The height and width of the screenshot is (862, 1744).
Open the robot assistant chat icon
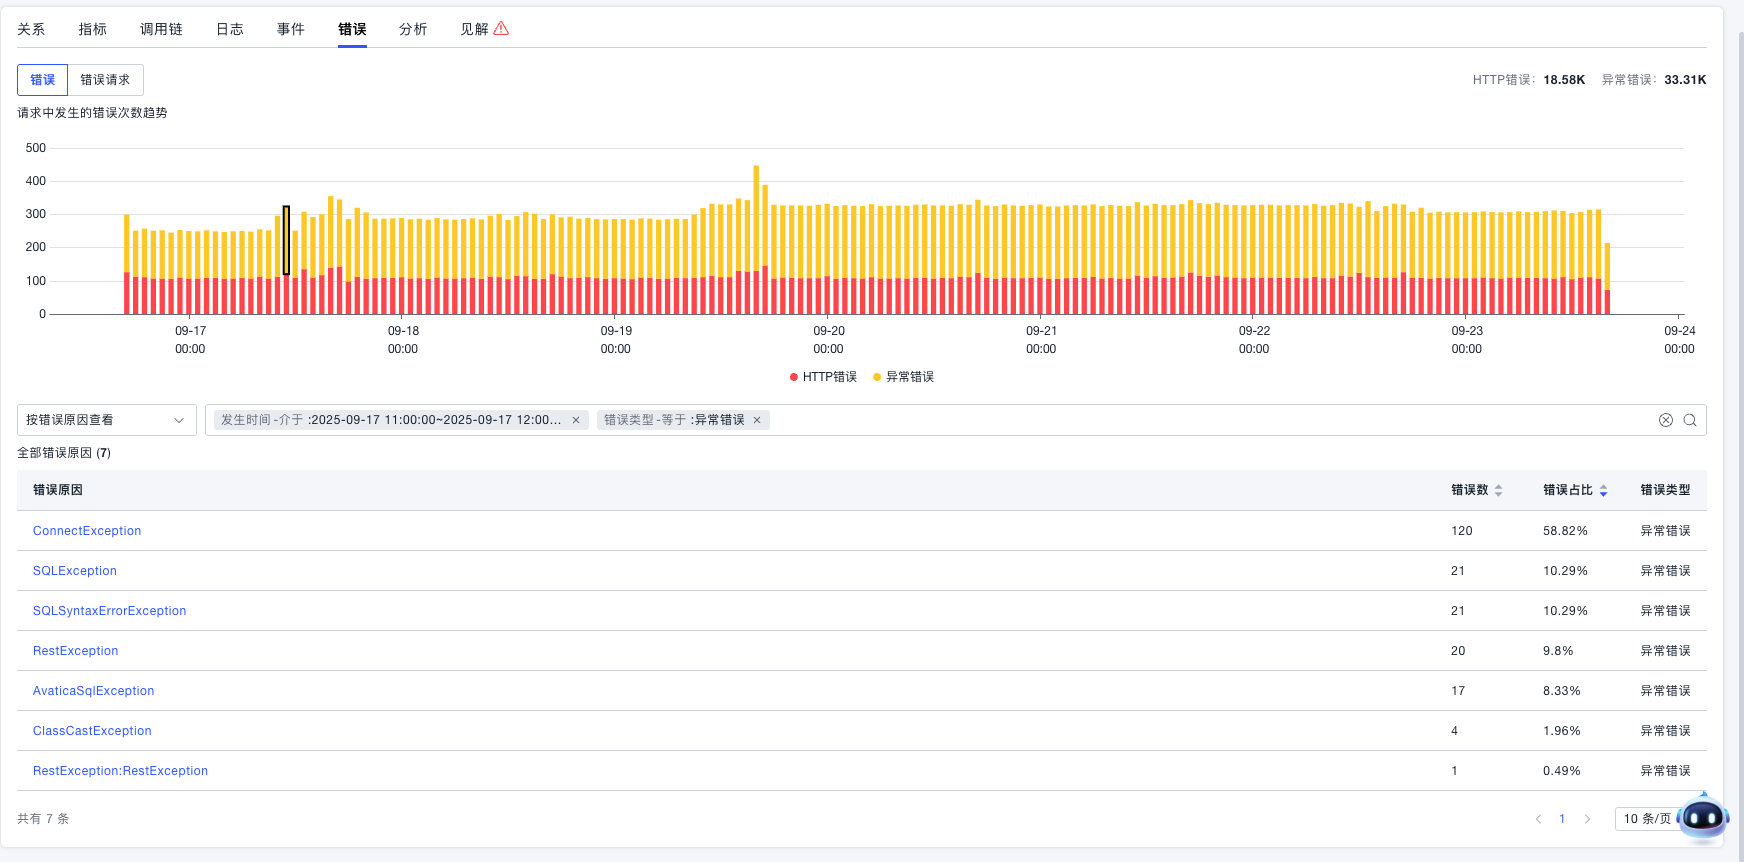click(1702, 819)
